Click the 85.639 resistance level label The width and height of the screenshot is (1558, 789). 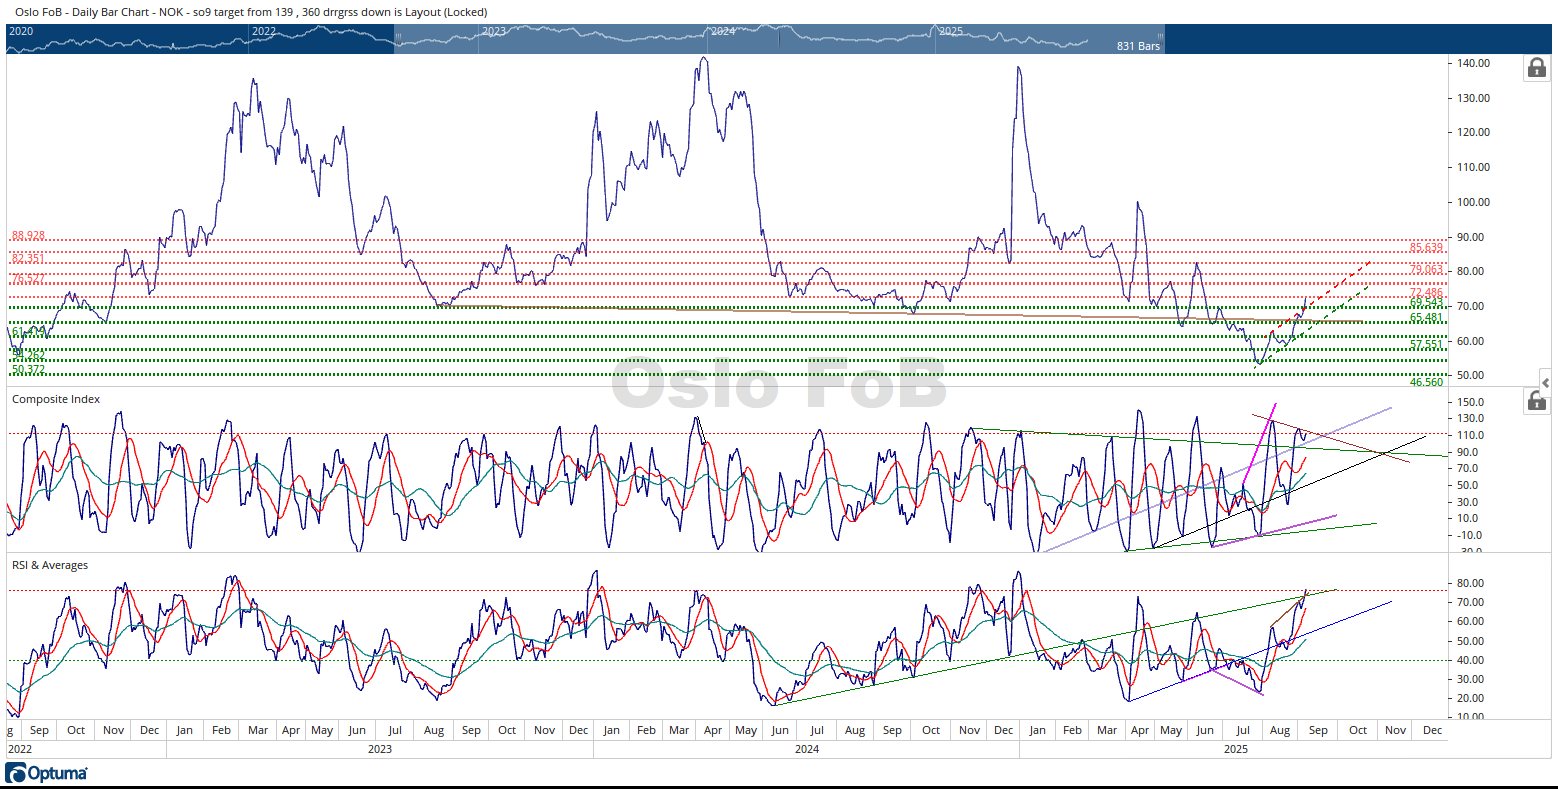pos(1426,247)
